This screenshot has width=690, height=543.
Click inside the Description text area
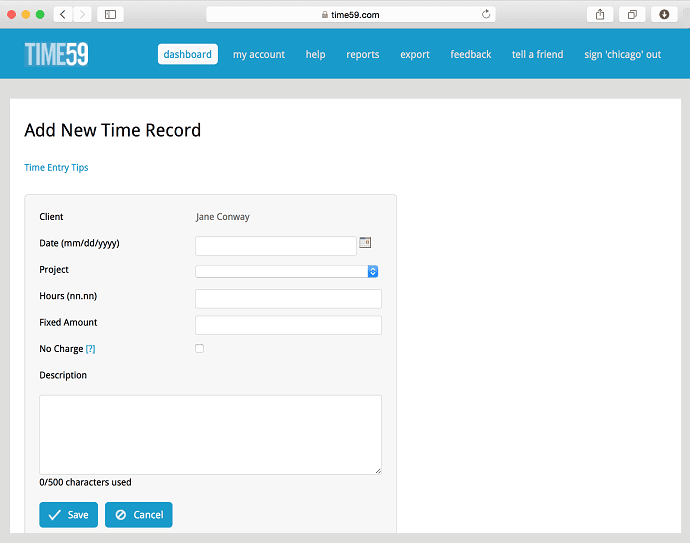(210, 434)
